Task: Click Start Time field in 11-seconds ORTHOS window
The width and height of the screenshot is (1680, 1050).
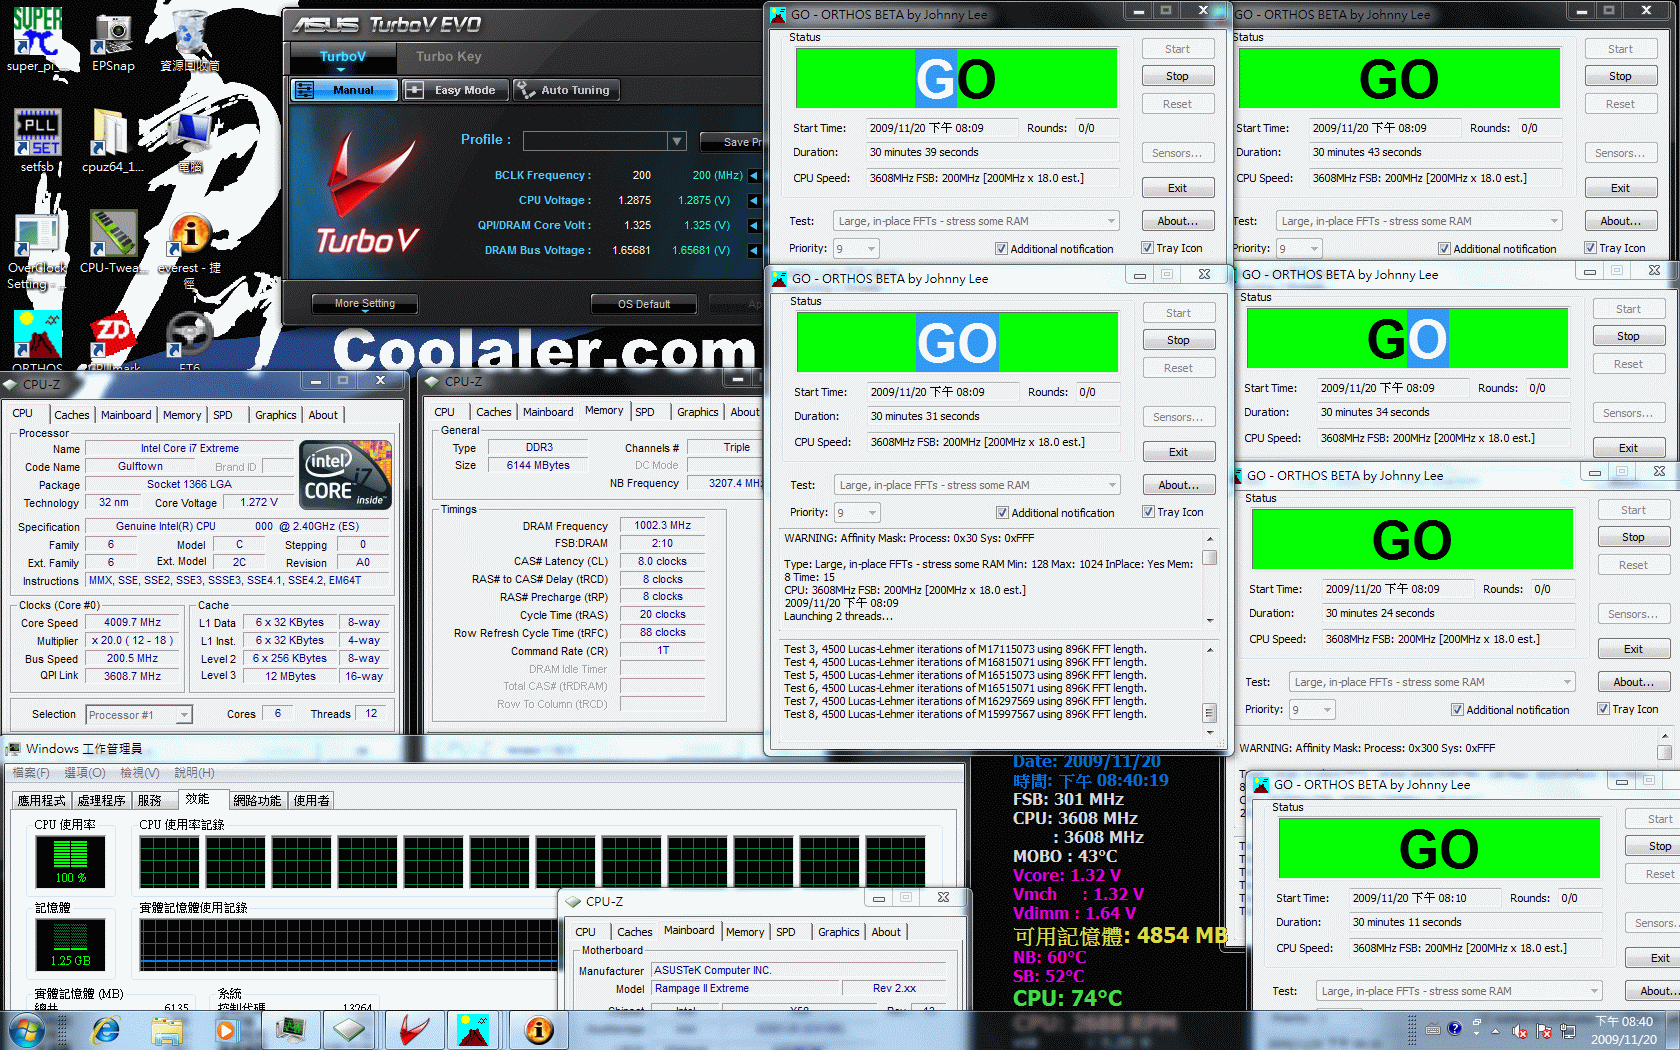Action: tap(1424, 898)
